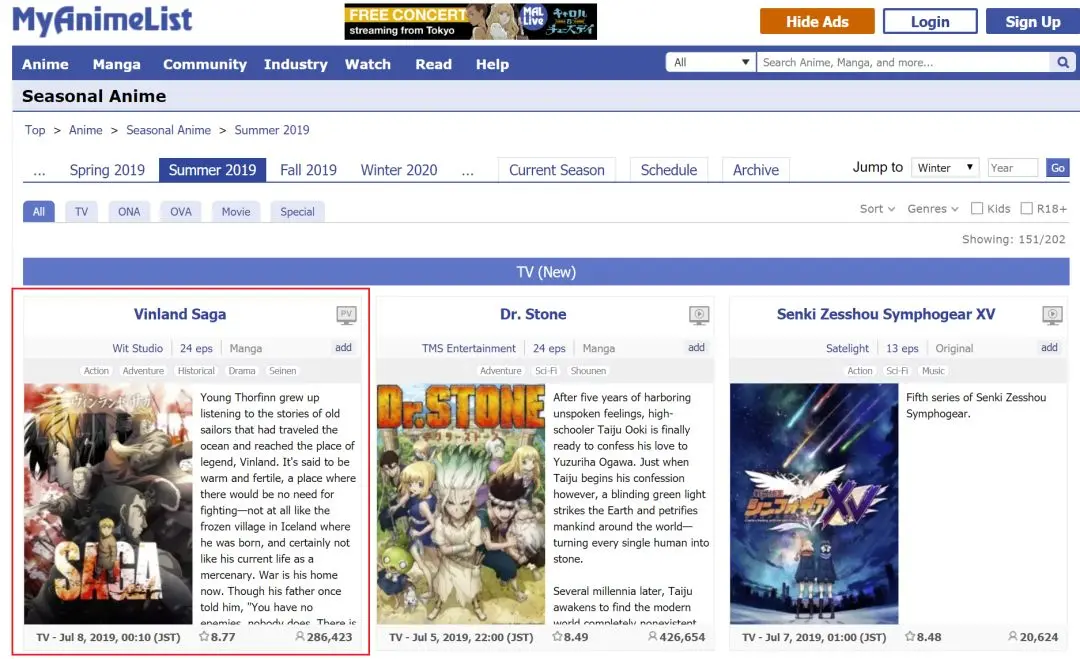
Task: Play the Vinland Saga PV video icon
Action: point(346,315)
